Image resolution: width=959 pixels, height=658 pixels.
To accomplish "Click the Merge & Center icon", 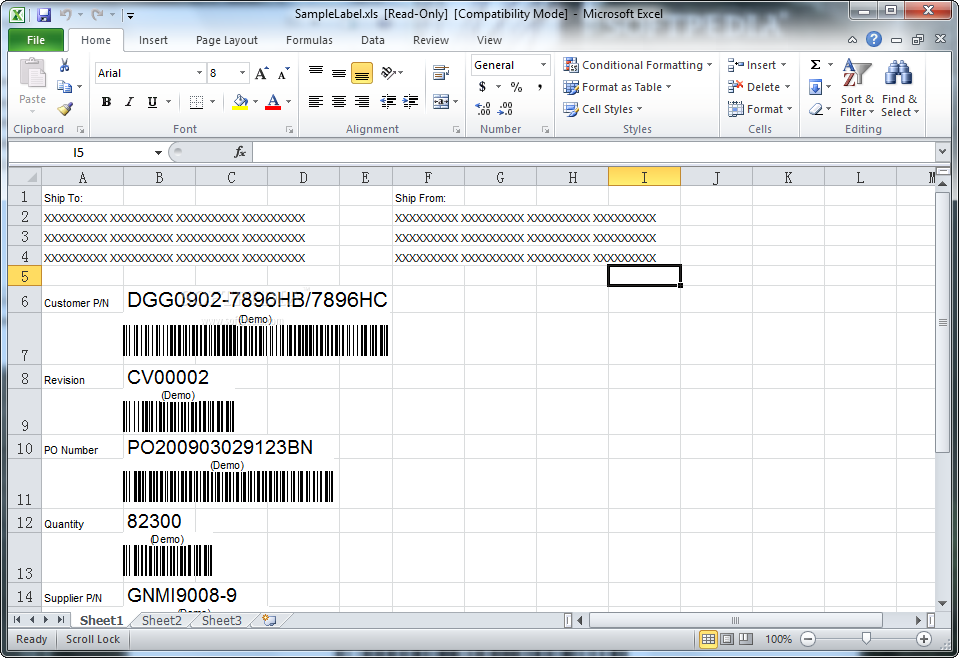I will point(441,102).
